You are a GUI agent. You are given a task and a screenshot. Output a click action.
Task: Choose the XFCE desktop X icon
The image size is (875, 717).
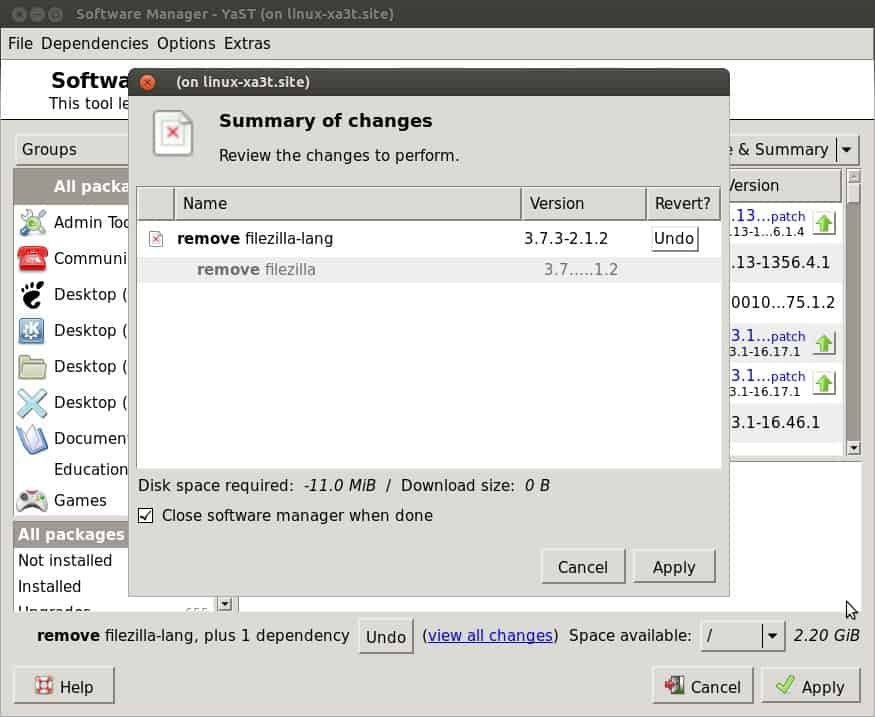click(x=32, y=403)
